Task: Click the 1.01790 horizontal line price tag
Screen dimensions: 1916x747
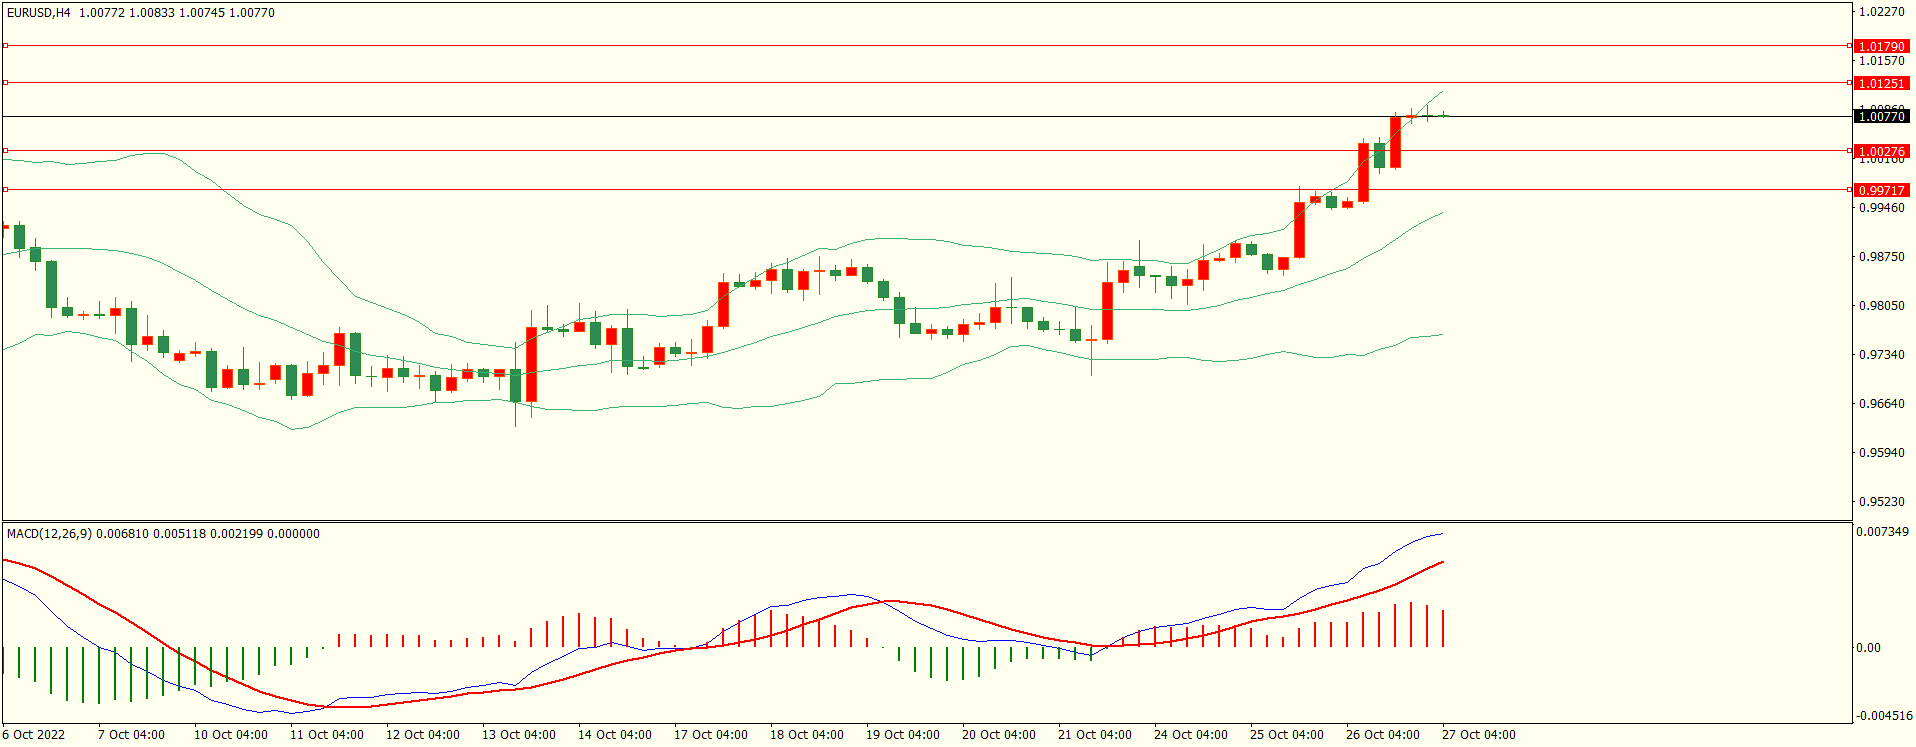Action: point(1881,46)
